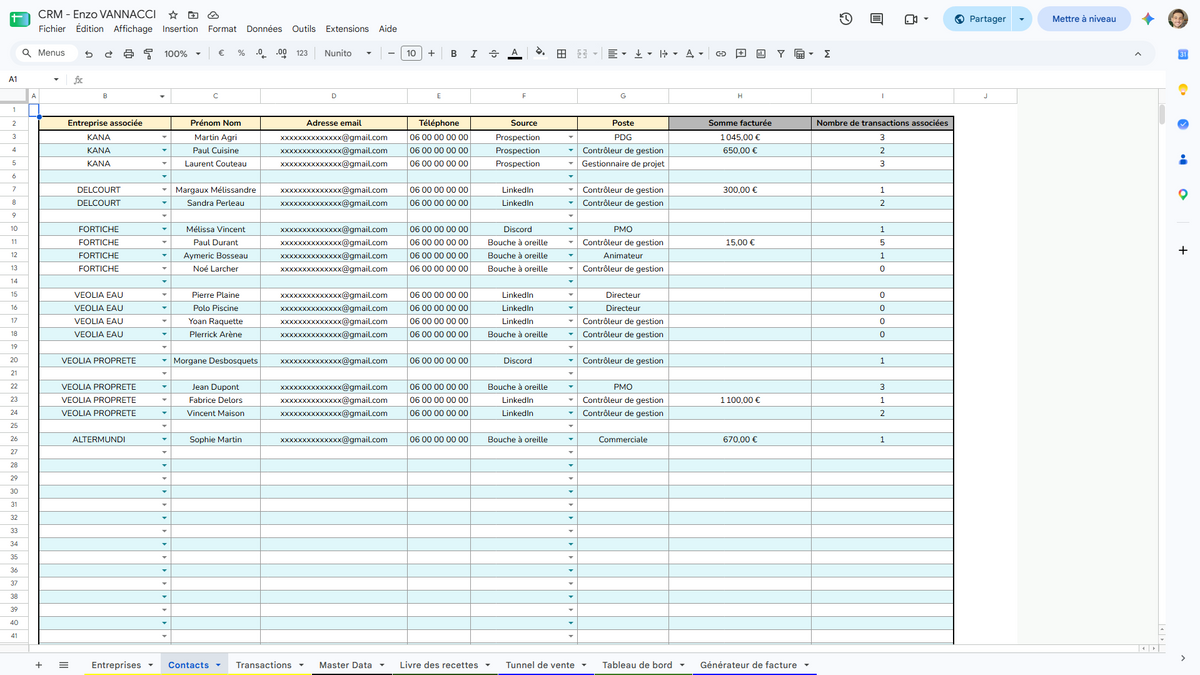Open source dropdown in Martin Agri's row

coord(571,138)
